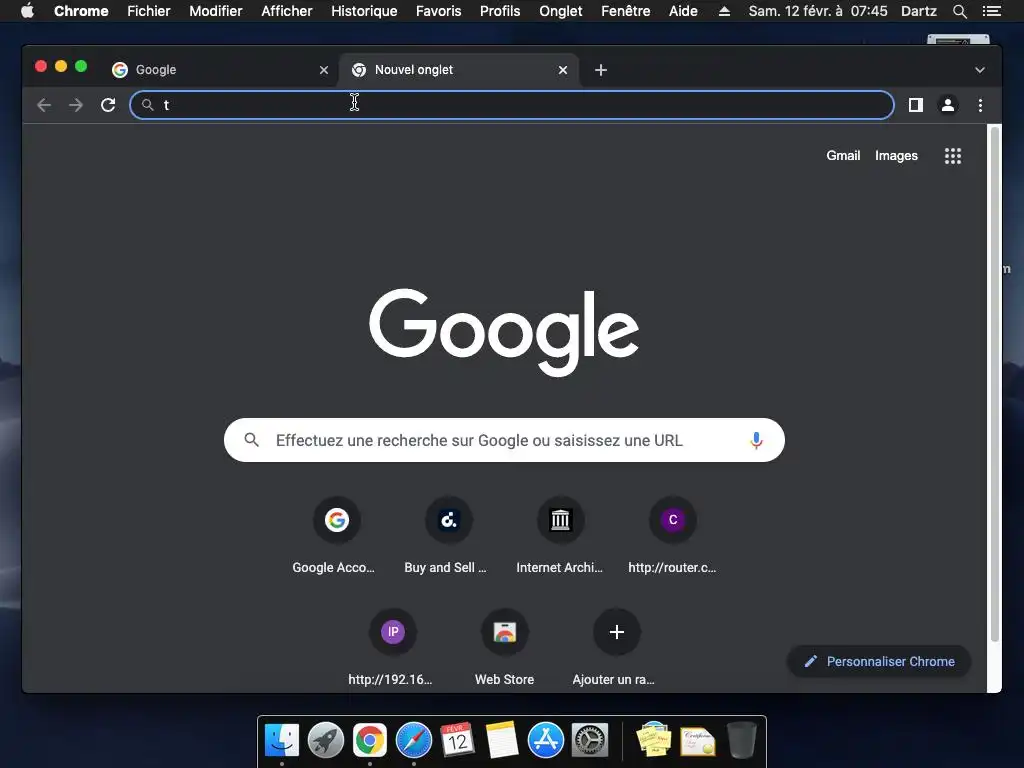Open the Fenêtre menu
1024x768 pixels.
tap(626, 11)
